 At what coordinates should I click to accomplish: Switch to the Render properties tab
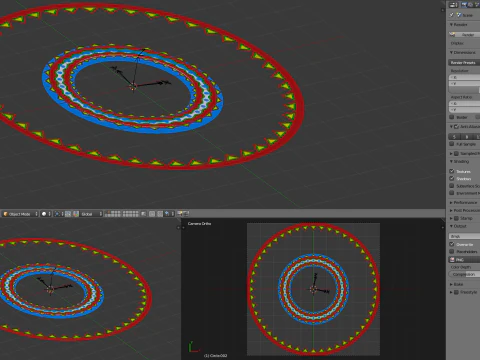(464, 5)
